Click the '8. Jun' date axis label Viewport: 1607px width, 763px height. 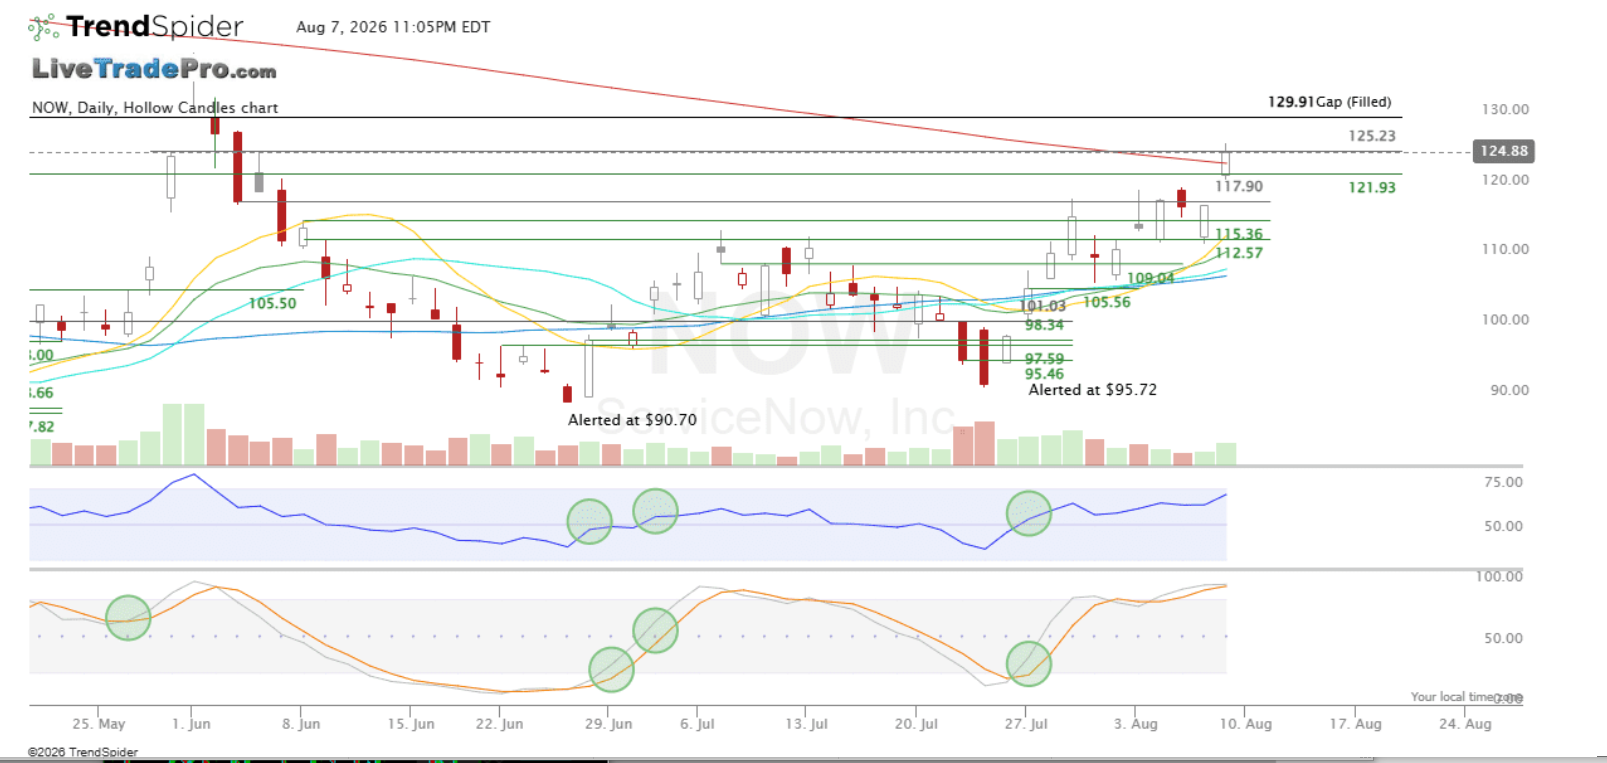point(301,724)
